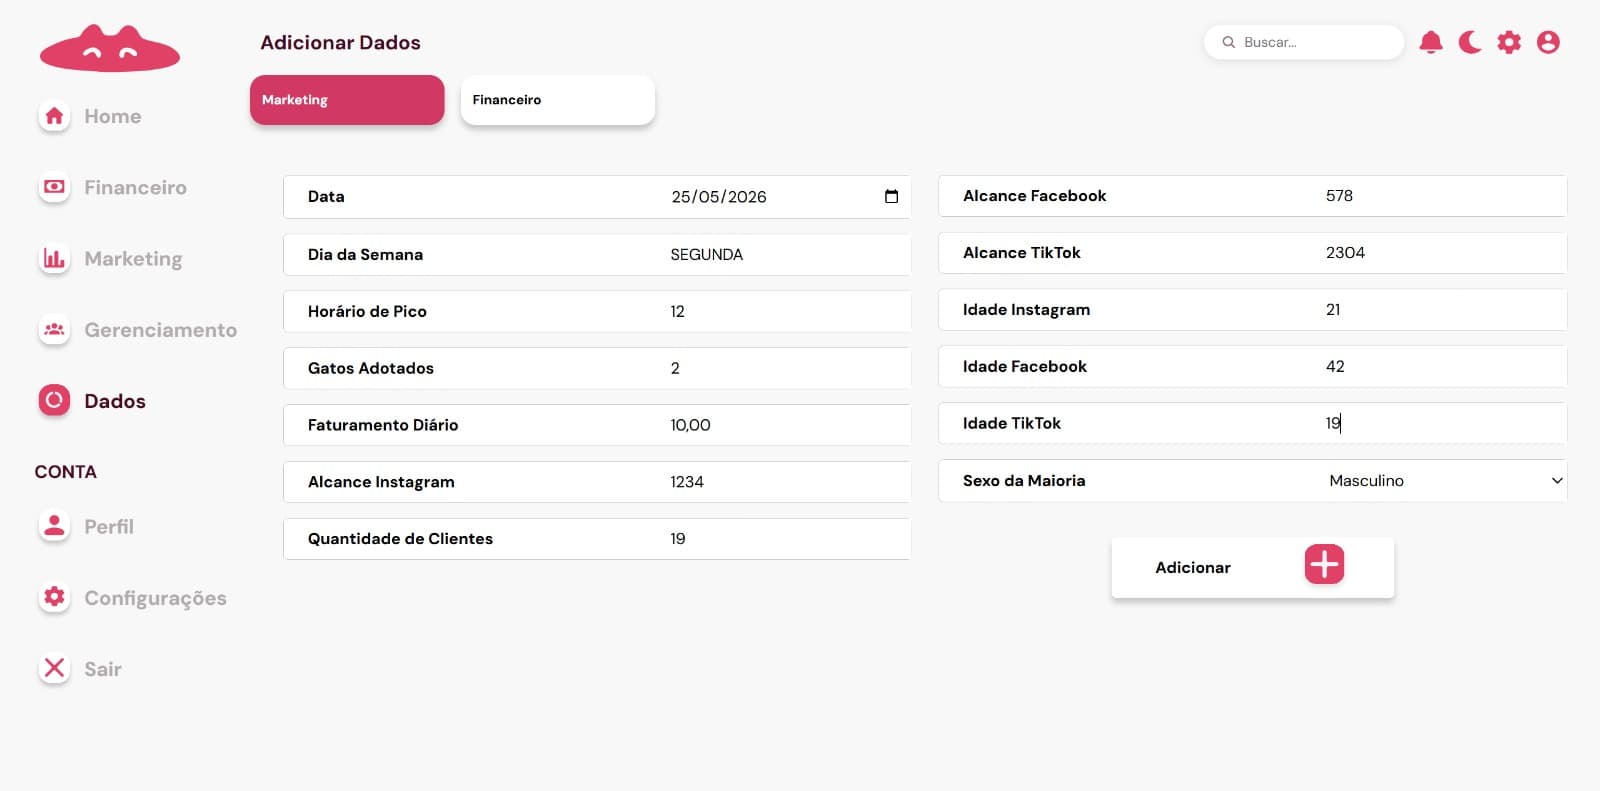Click the Alcance TikTok field
This screenshot has height=791, width=1600.
click(1253, 253)
